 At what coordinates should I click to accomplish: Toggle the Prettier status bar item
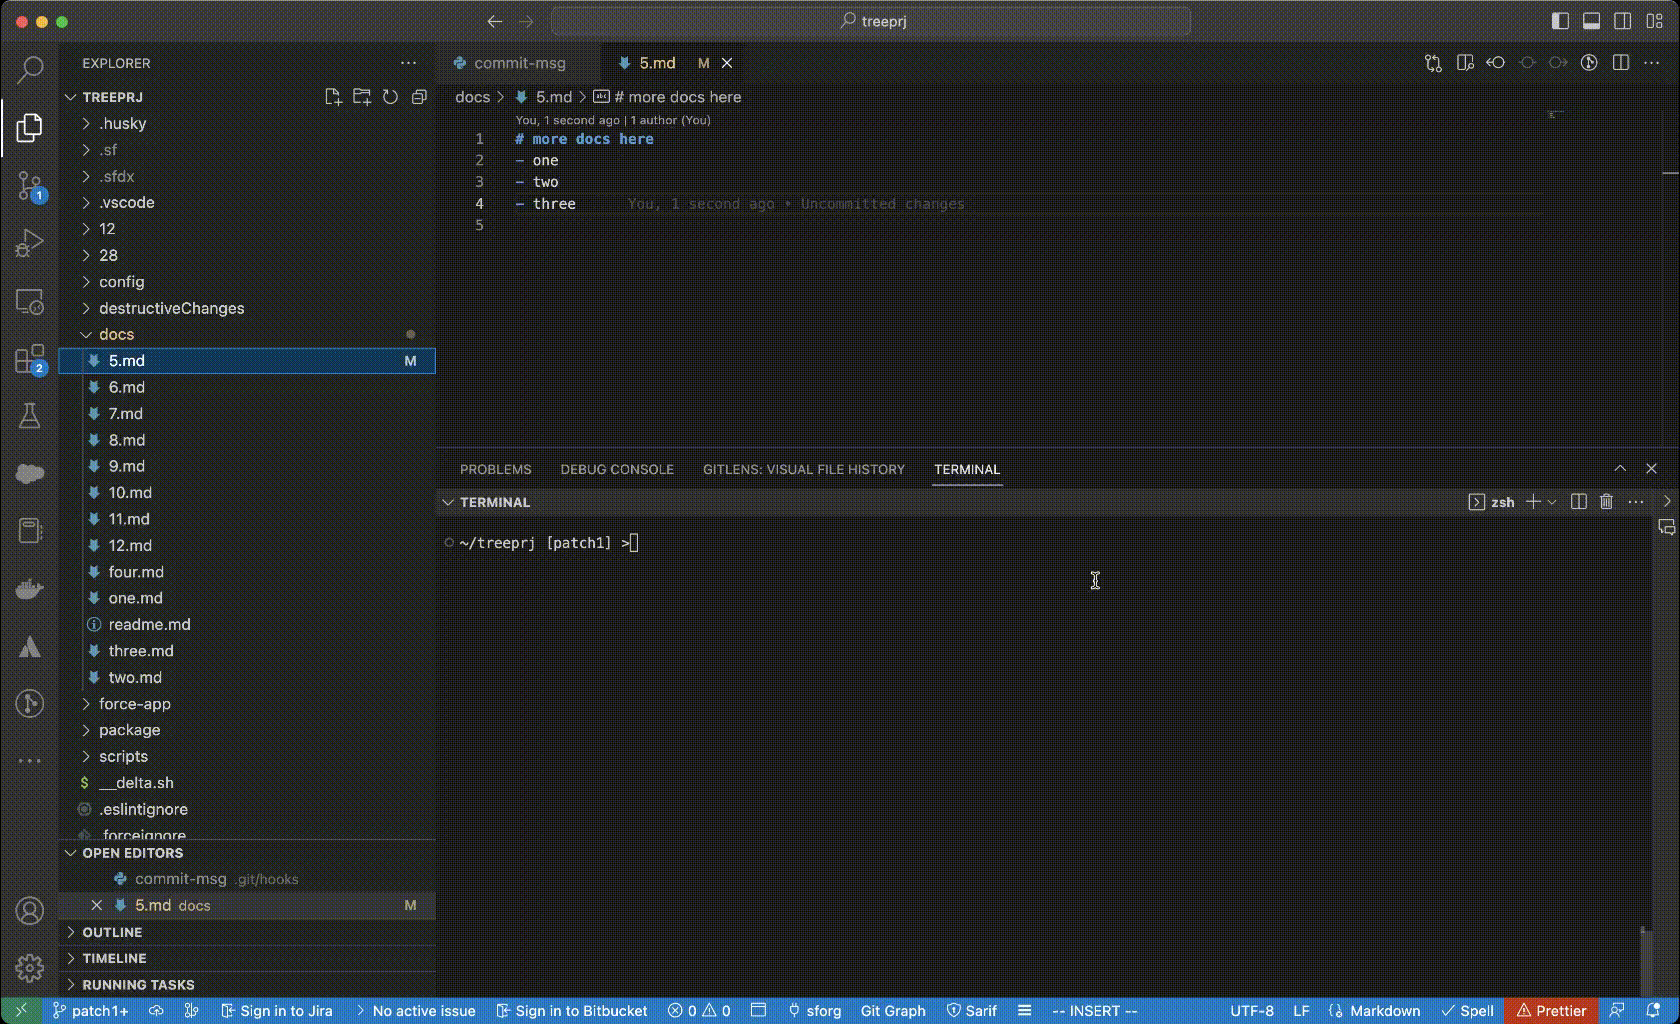pyautogui.click(x=1551, y=1011)
